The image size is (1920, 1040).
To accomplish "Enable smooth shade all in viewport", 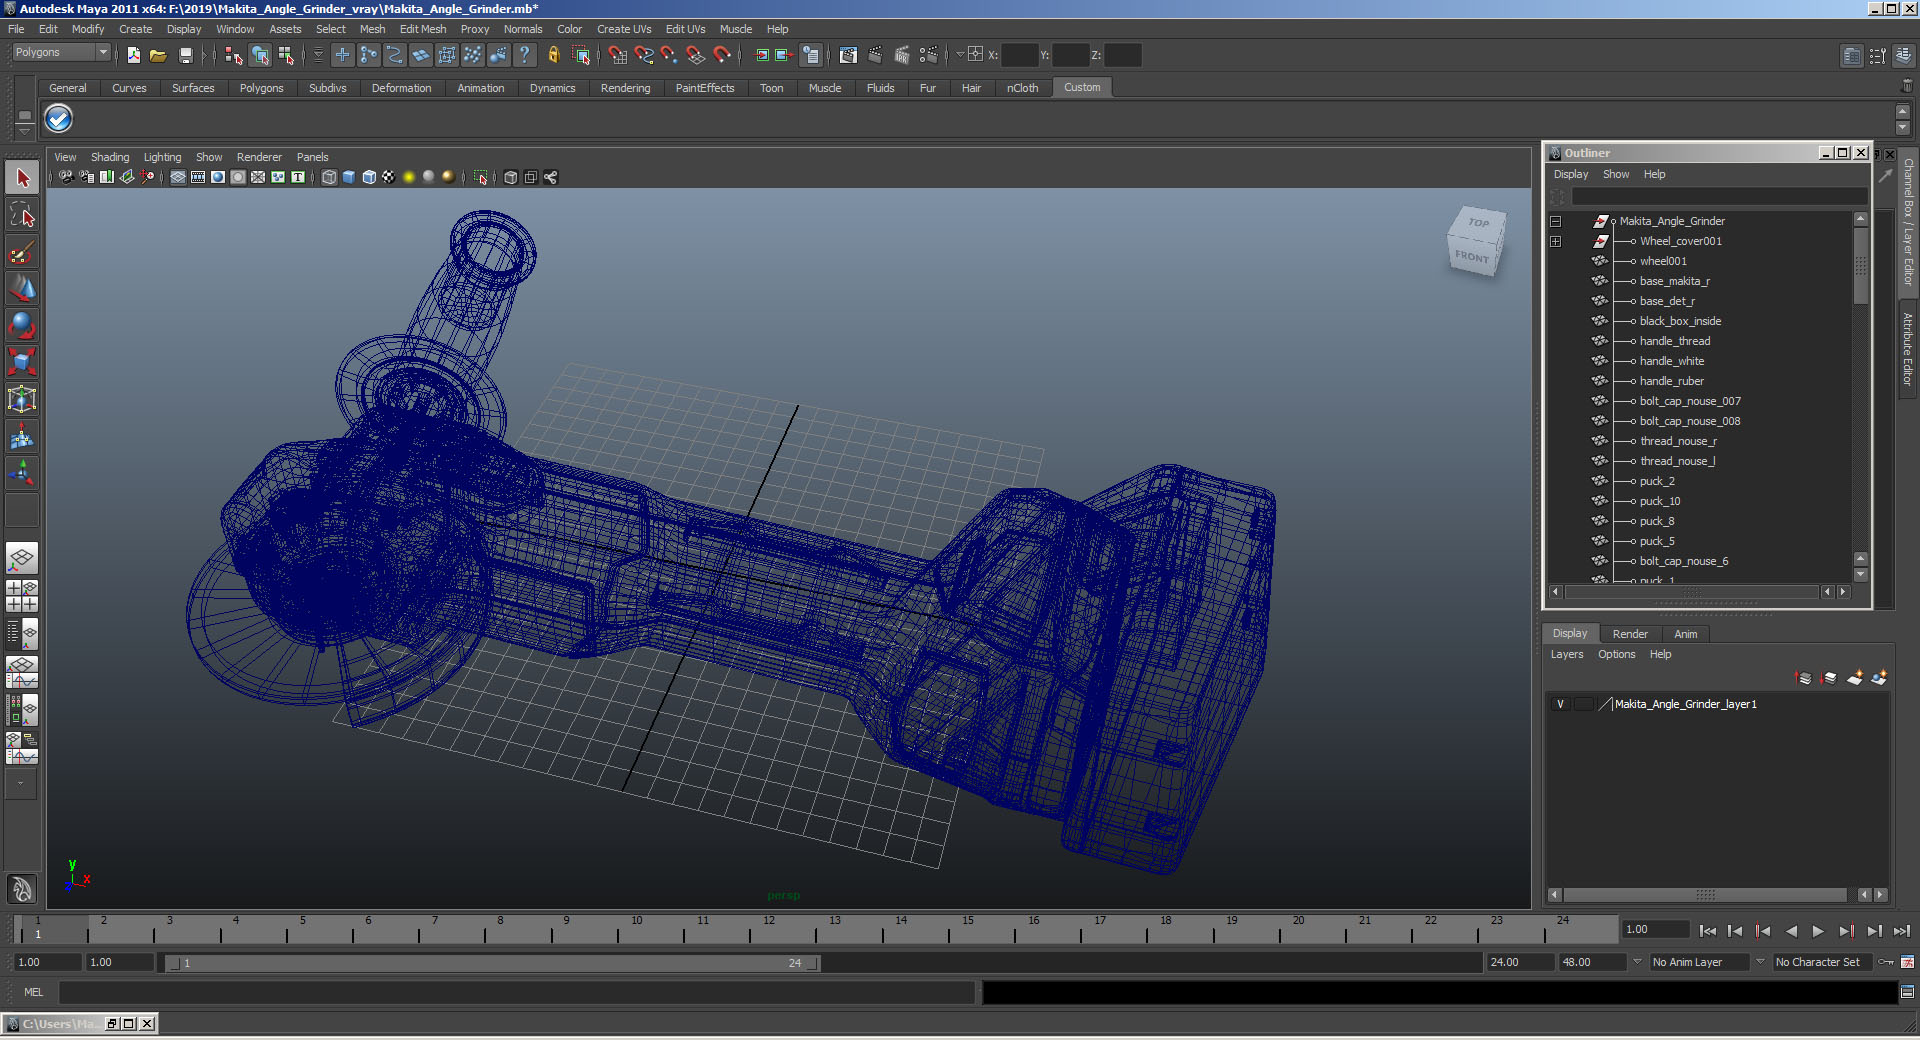I will (349, 177).
